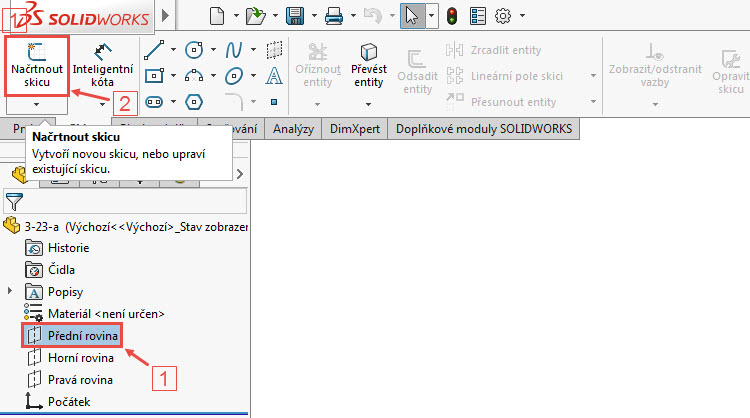Open the Arc tool dropdown arrow
This screenshot has width=750, height=418.
[x=213, y=75]
